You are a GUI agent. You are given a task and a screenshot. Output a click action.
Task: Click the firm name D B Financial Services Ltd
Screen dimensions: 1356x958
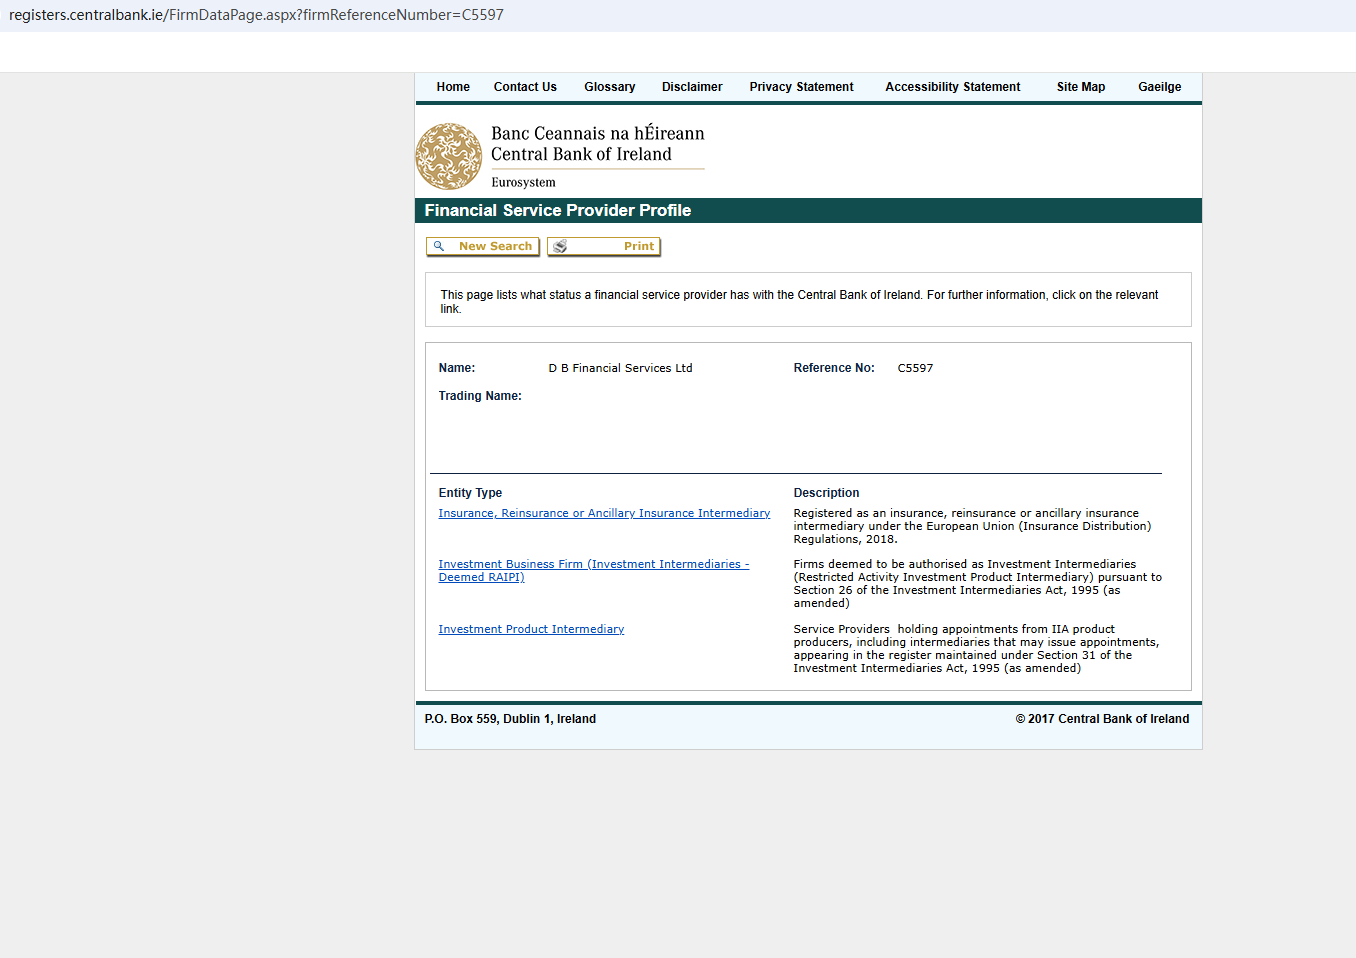click(620, 368)
